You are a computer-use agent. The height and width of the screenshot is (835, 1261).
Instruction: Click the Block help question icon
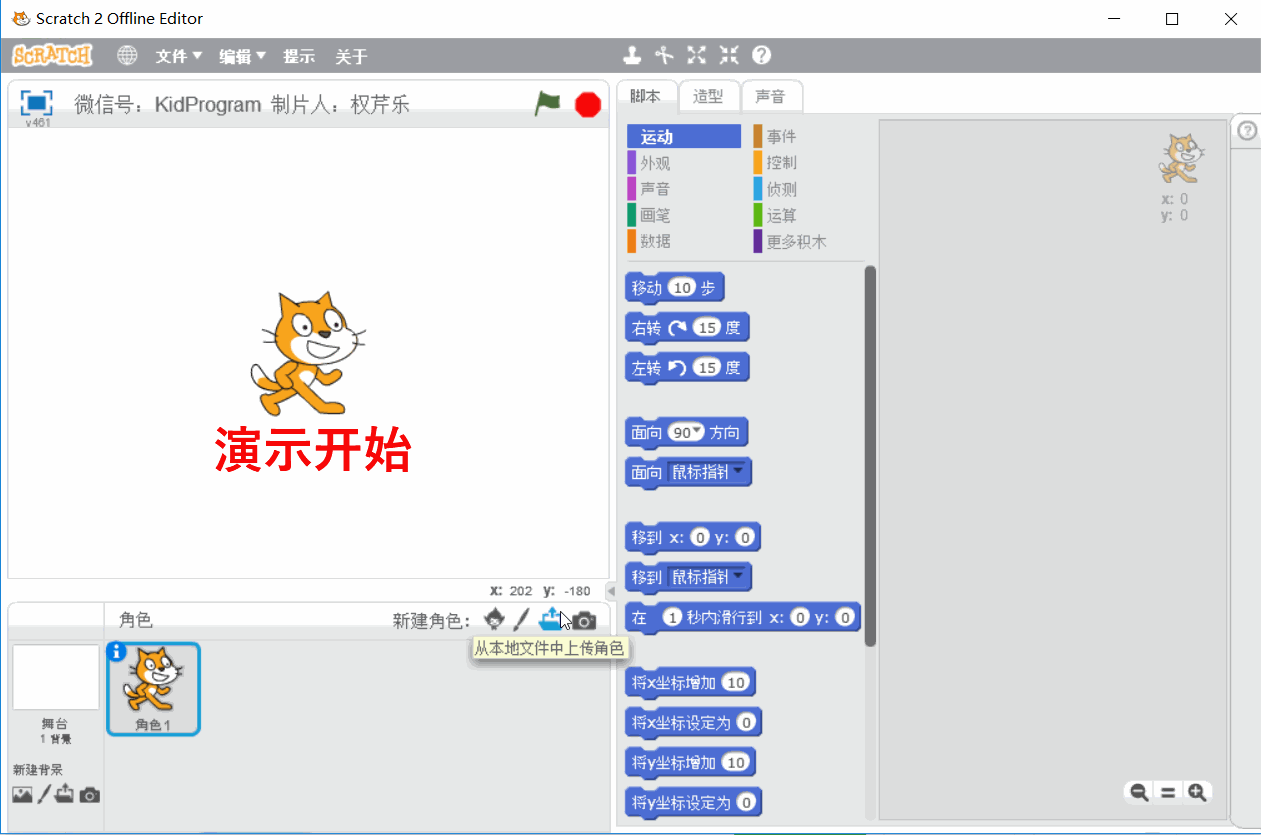point(762,55)
